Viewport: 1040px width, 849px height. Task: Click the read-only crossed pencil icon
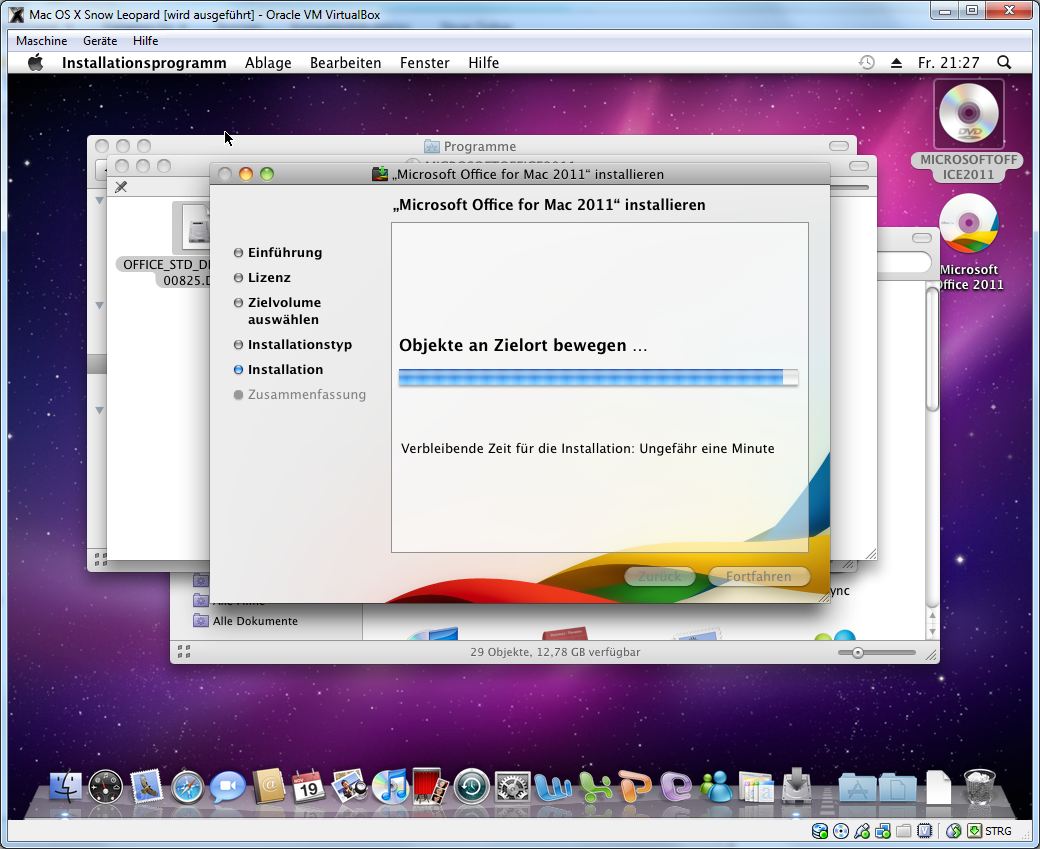coord(121,187)
